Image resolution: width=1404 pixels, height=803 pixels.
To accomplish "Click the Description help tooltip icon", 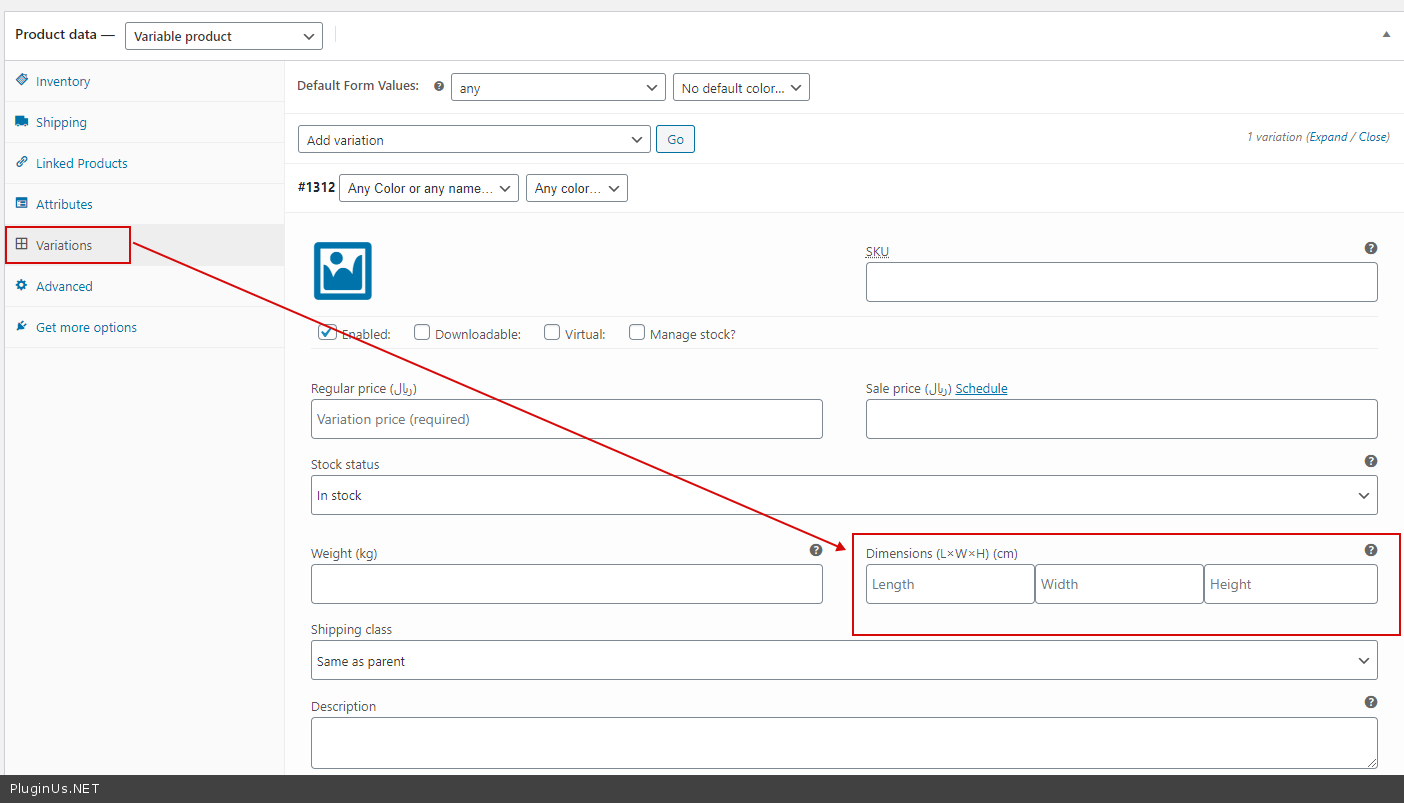I will (x=1370, y=702).
